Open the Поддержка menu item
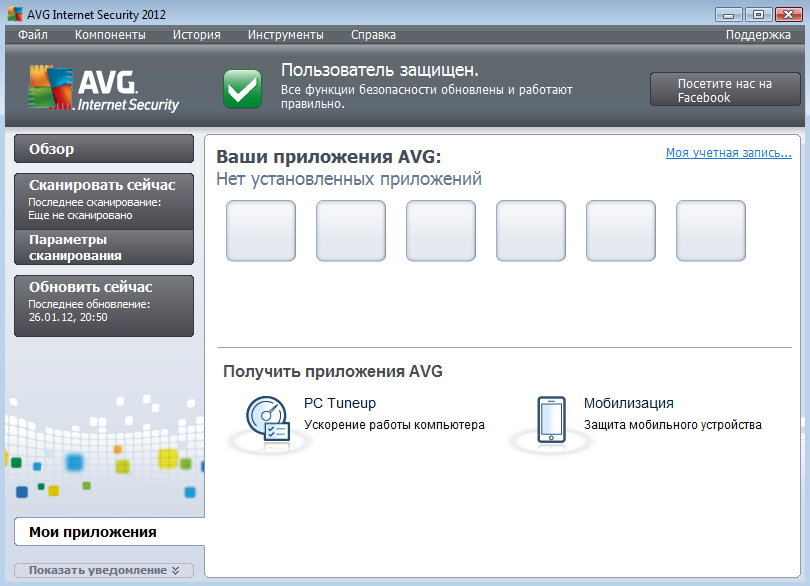Viewport: 810px width, 586px height. coord(758,35)
